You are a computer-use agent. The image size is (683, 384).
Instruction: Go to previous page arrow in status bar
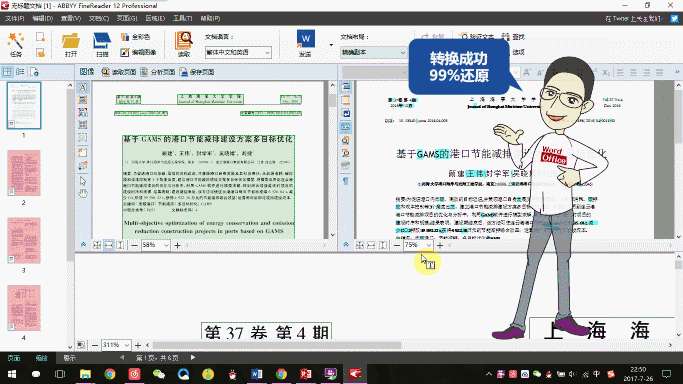tap(122, 358)
